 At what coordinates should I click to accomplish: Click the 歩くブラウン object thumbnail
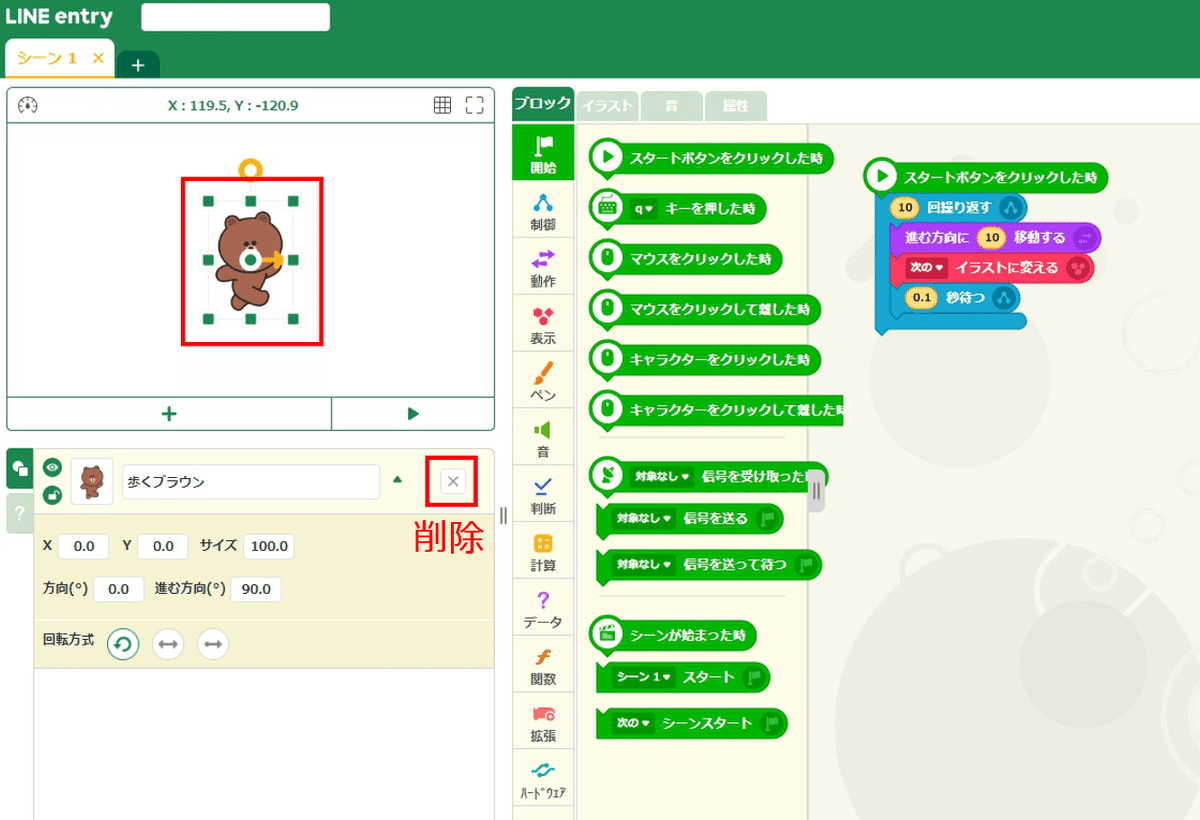coord(92,481)
